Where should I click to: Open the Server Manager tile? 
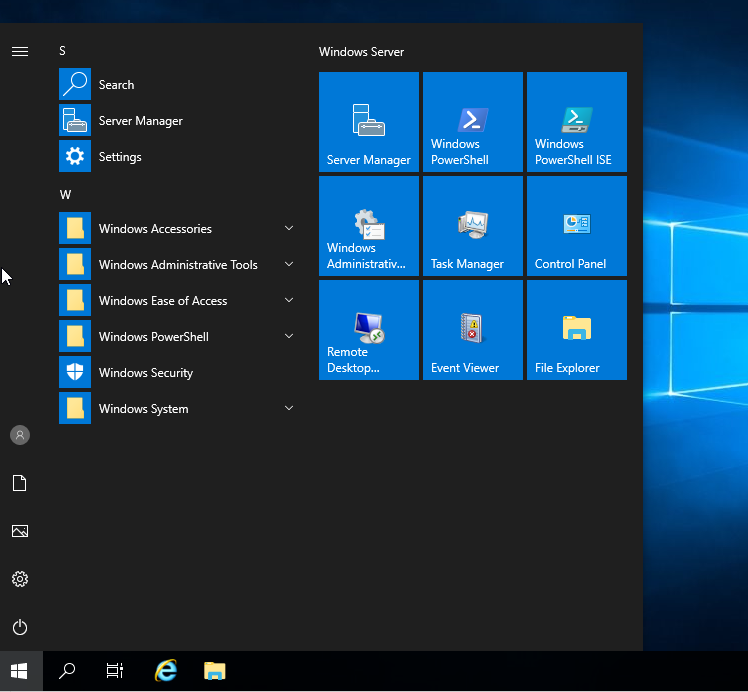click(369, 122)
